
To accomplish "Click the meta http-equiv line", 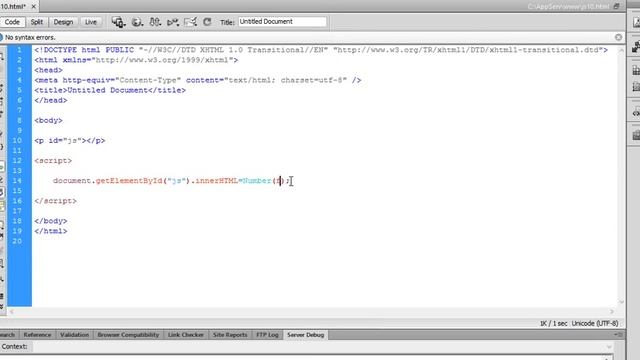I will [198, 80].
